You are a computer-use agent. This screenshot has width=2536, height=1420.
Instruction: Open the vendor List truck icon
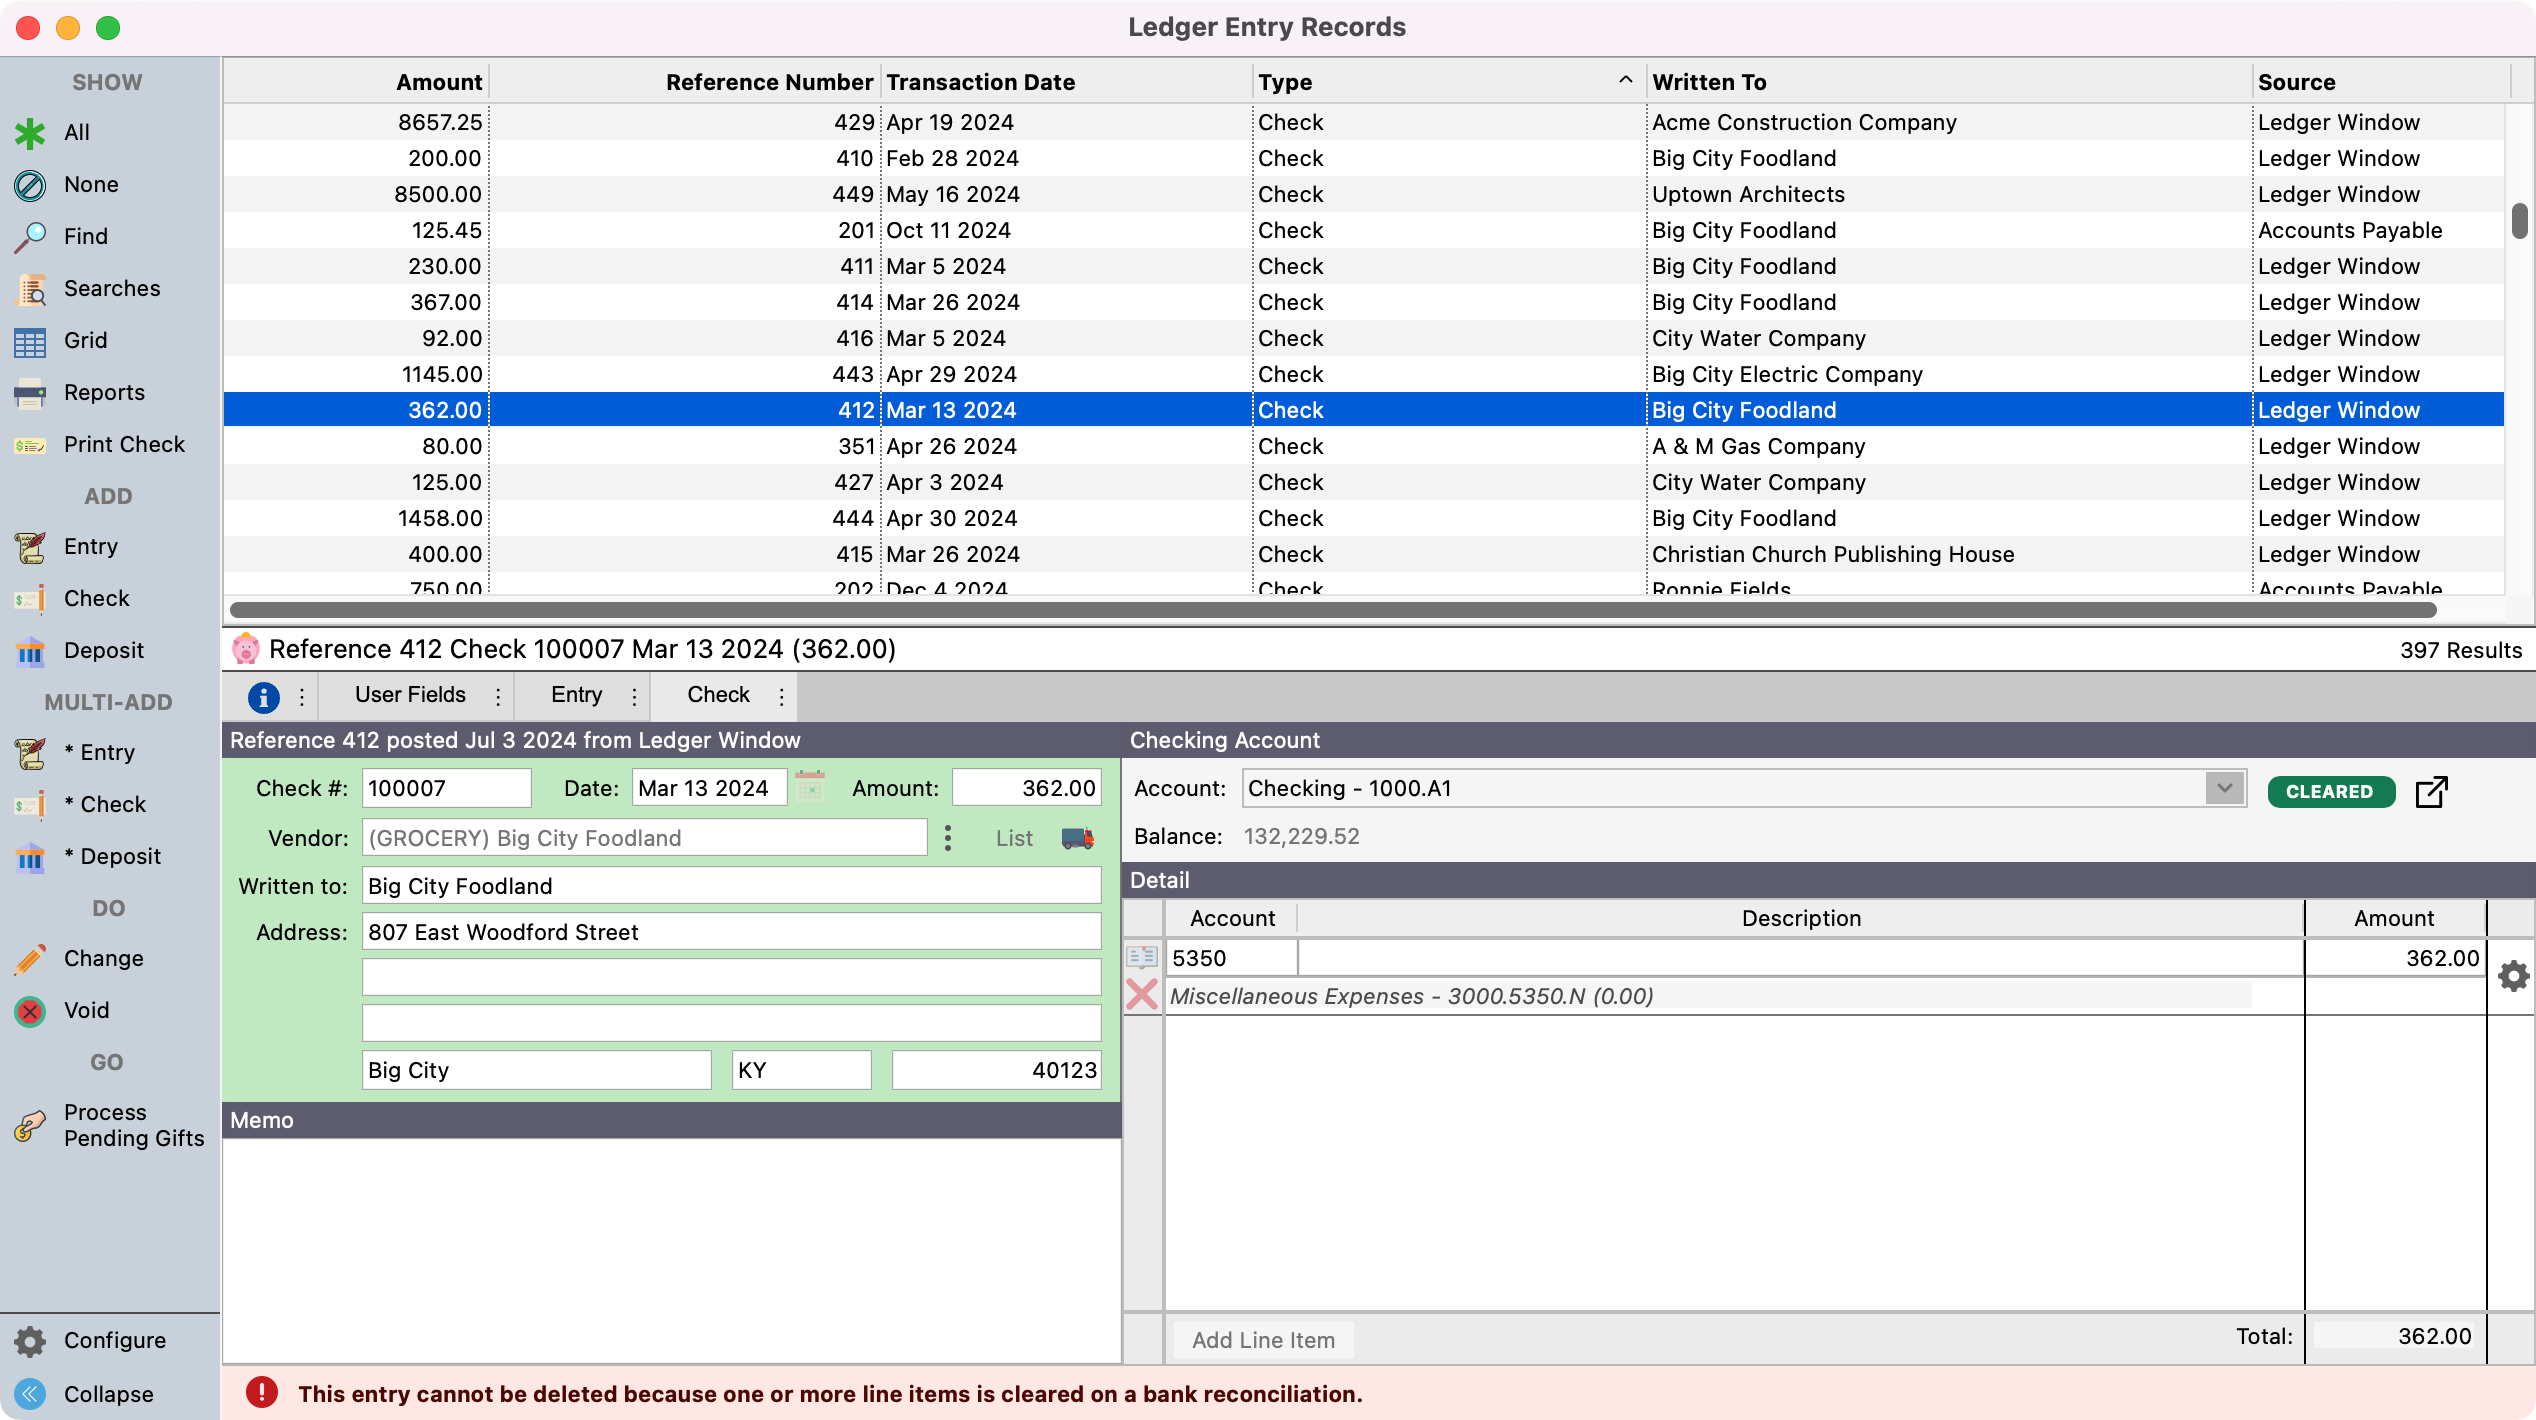pyautogui.click(x=1075, y=838)
